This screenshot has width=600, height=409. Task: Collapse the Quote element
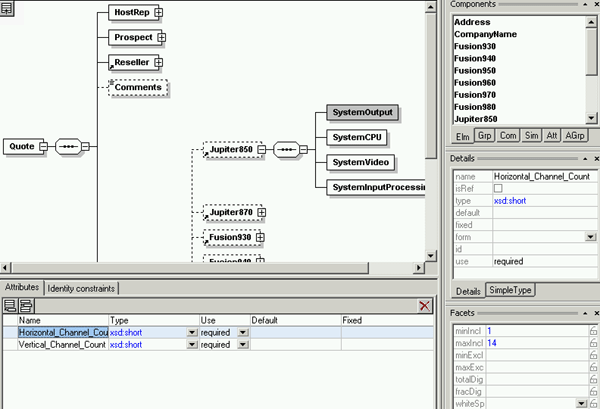(x=44, y=147)
